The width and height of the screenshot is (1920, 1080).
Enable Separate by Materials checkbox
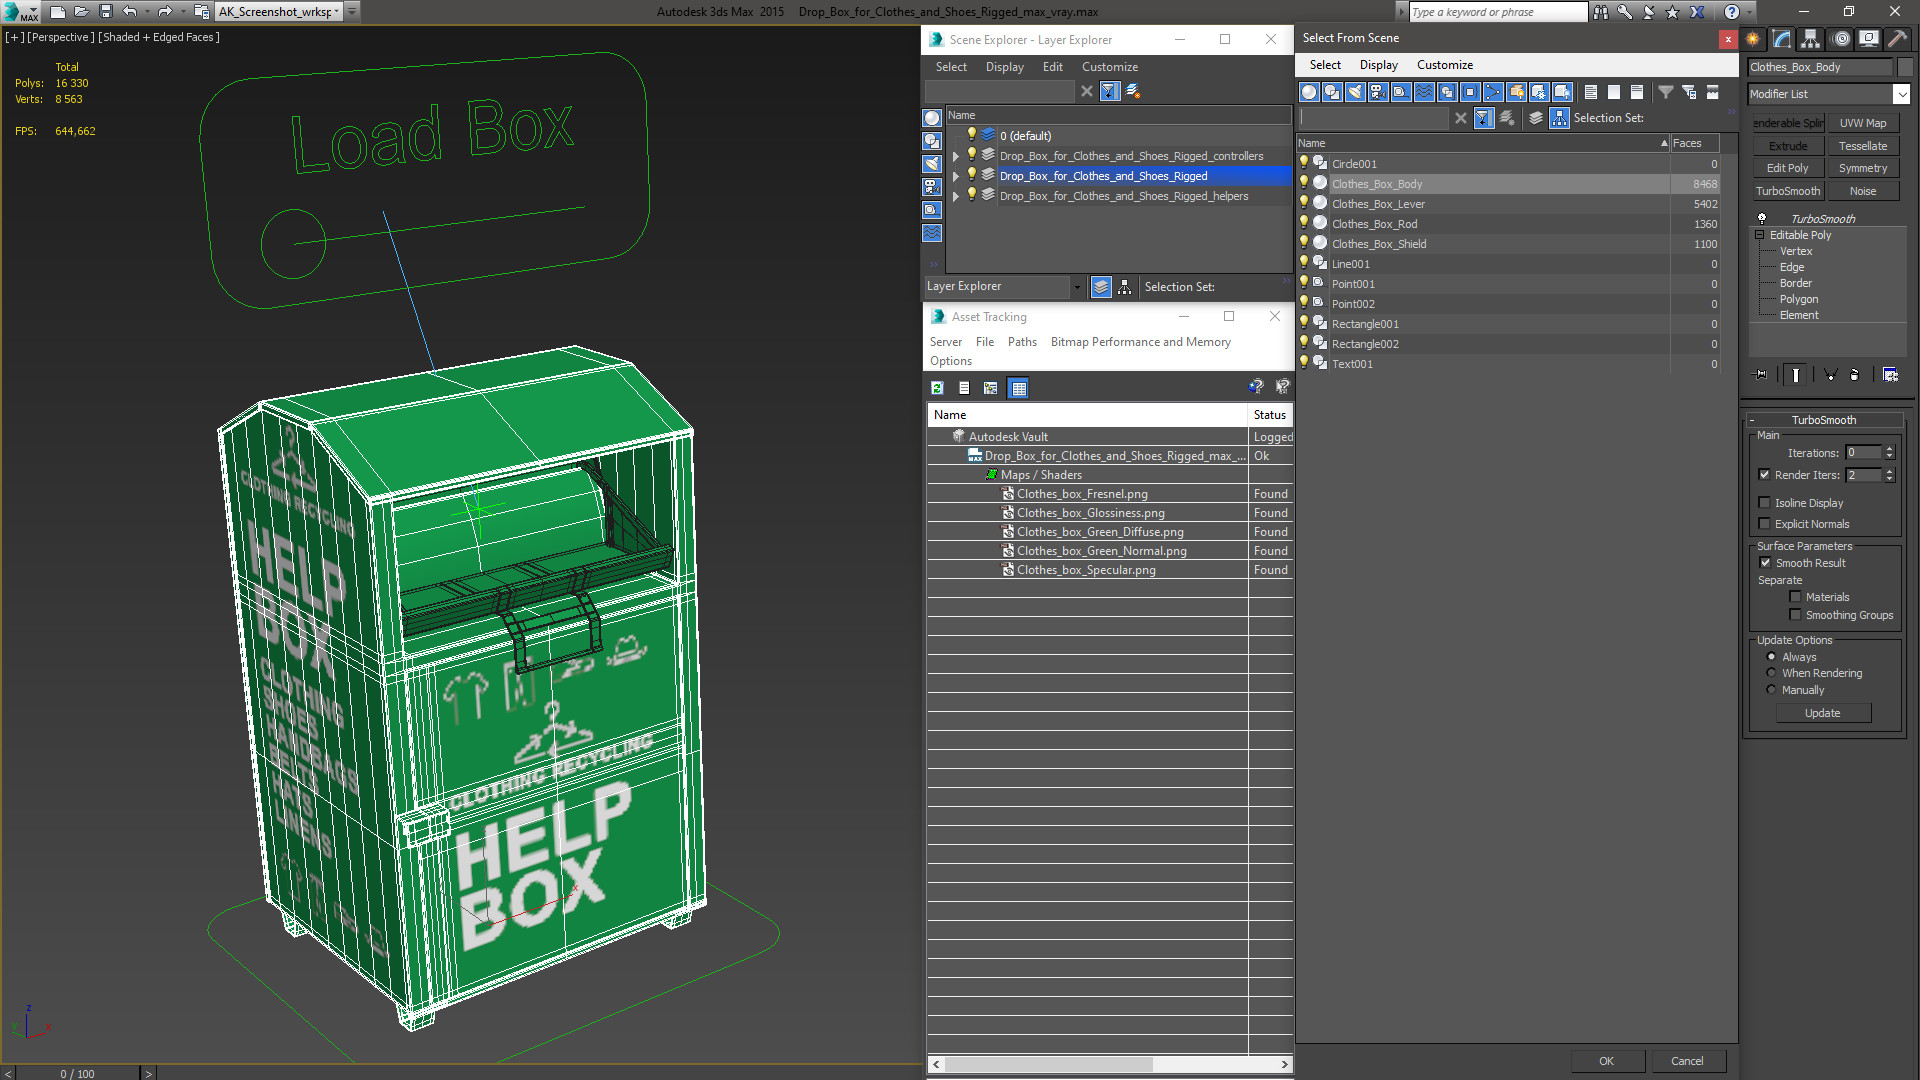click(1796, 597)
